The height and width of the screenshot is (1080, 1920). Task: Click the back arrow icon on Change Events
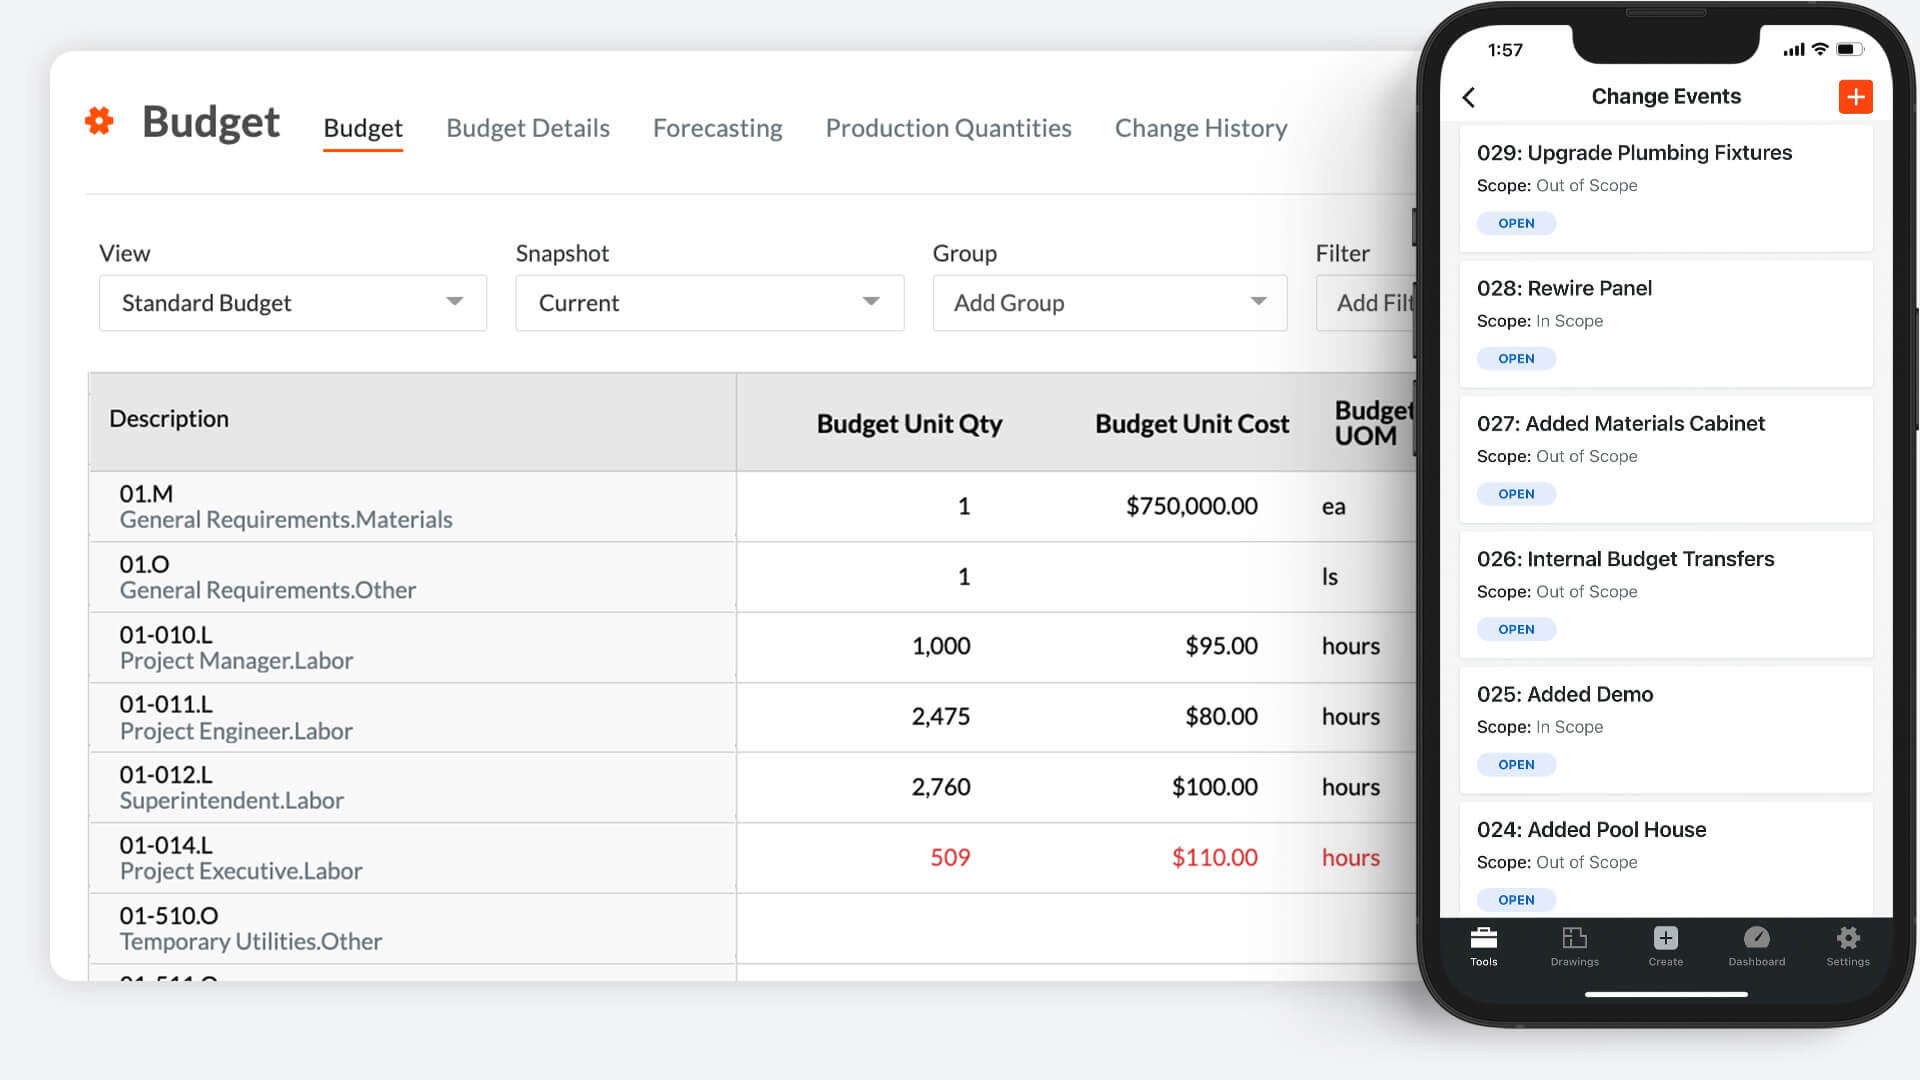tap(1469, 95)
